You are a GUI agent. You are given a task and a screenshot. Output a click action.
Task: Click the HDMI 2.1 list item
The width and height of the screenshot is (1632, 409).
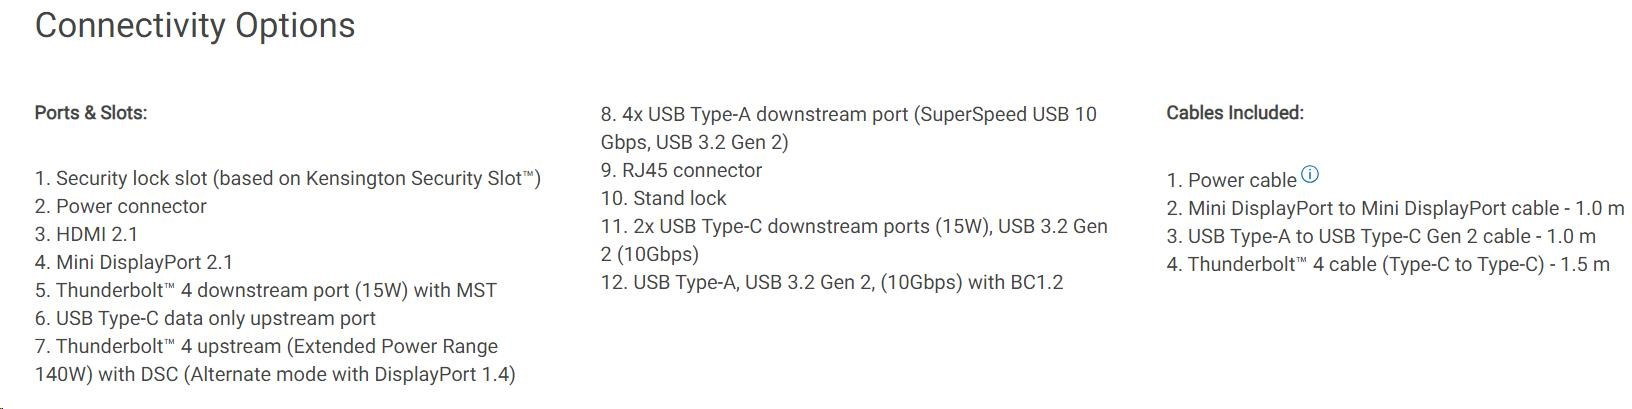pyautogui.click(x=87, y=235)
